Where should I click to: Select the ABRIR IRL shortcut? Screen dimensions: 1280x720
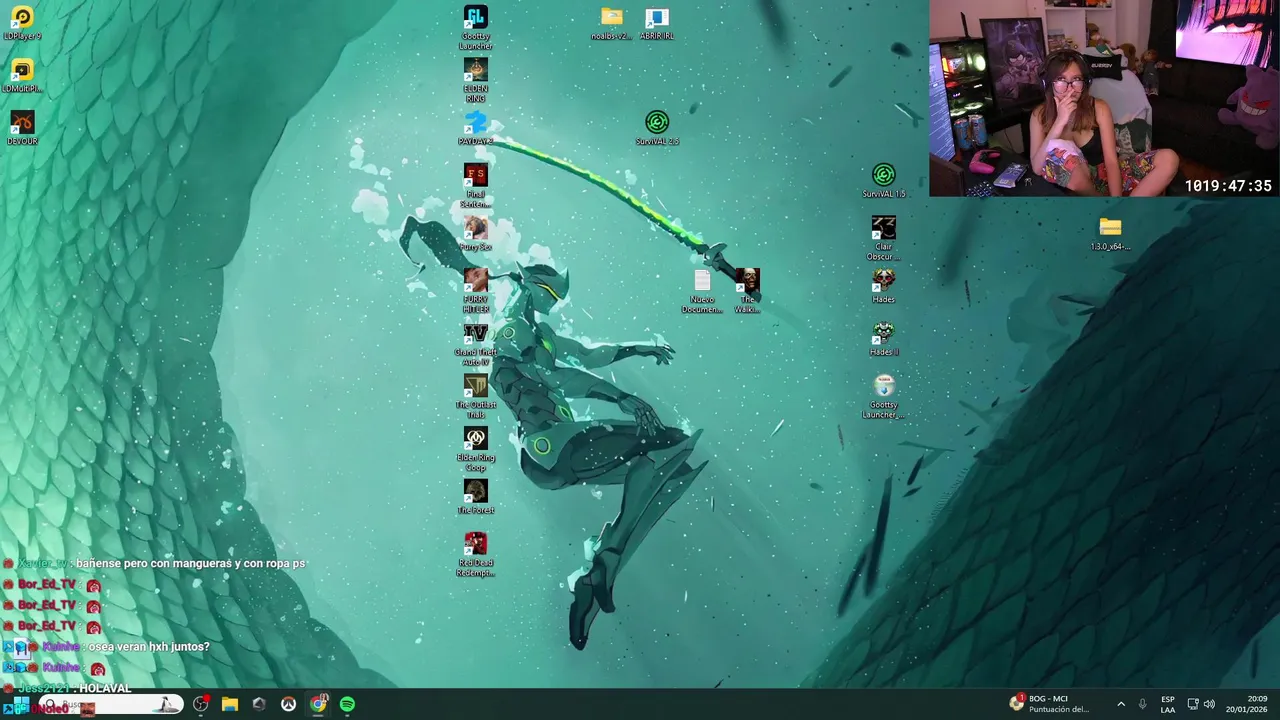[656, 23]
